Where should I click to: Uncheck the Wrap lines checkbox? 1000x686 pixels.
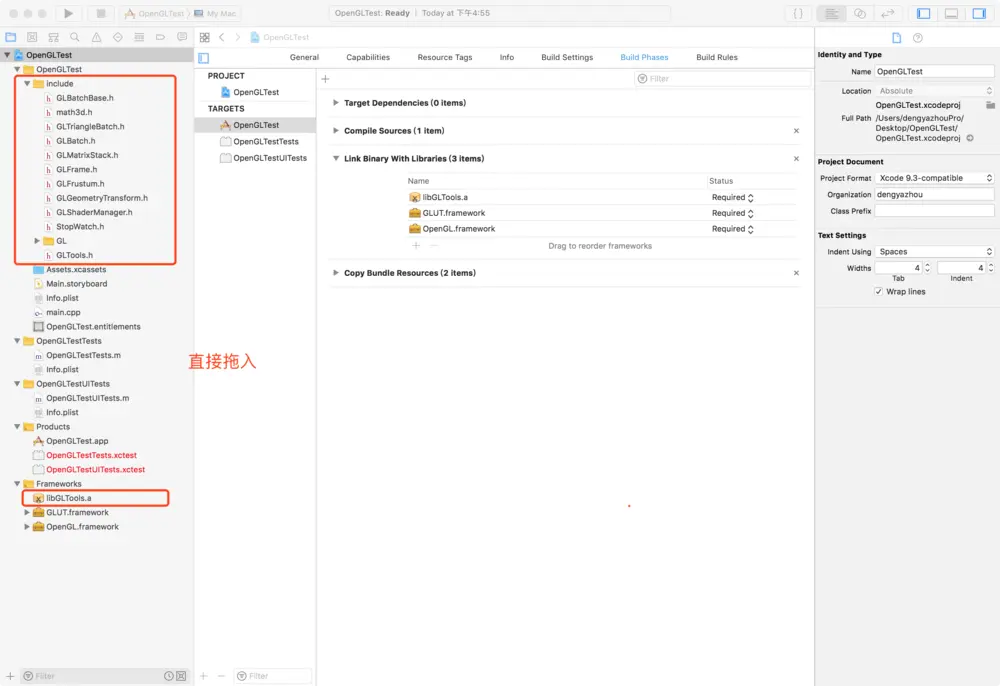coord(879,291)
